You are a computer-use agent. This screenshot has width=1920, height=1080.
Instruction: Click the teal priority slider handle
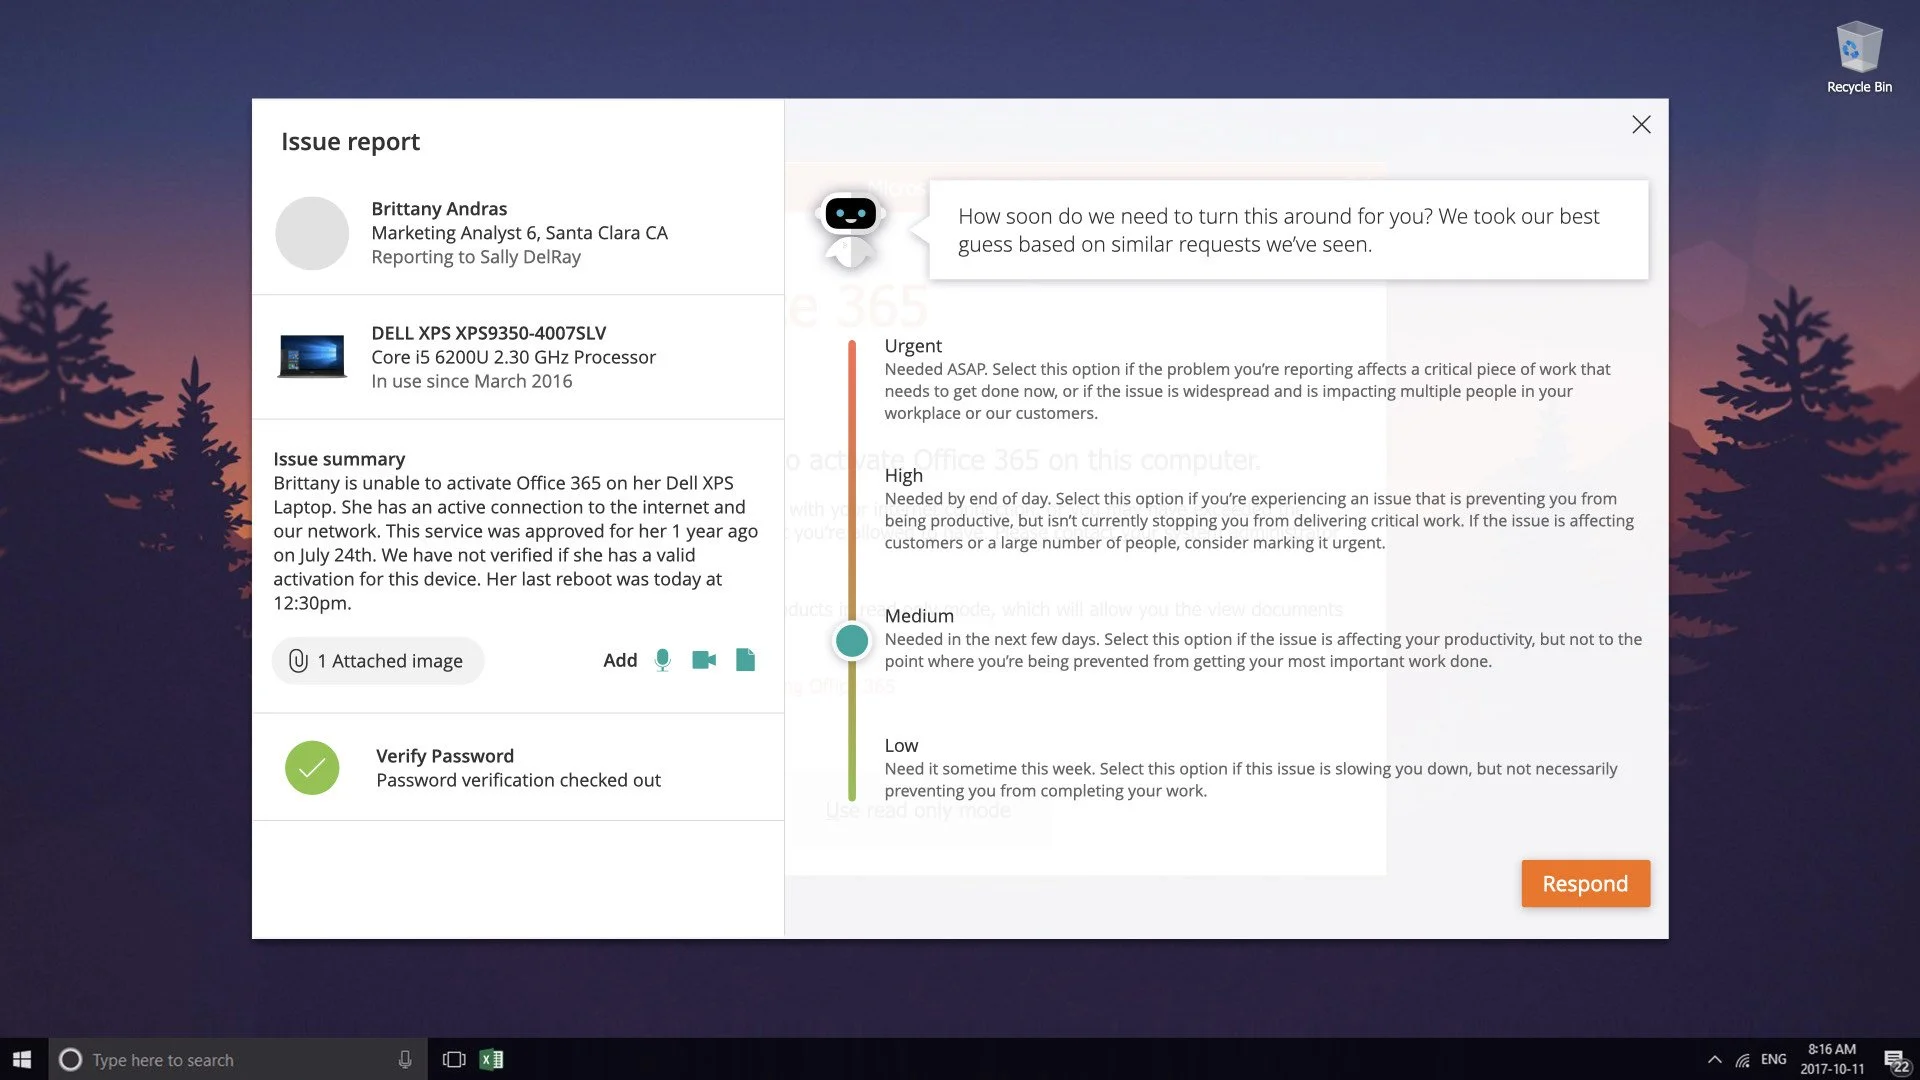point(852,641)
